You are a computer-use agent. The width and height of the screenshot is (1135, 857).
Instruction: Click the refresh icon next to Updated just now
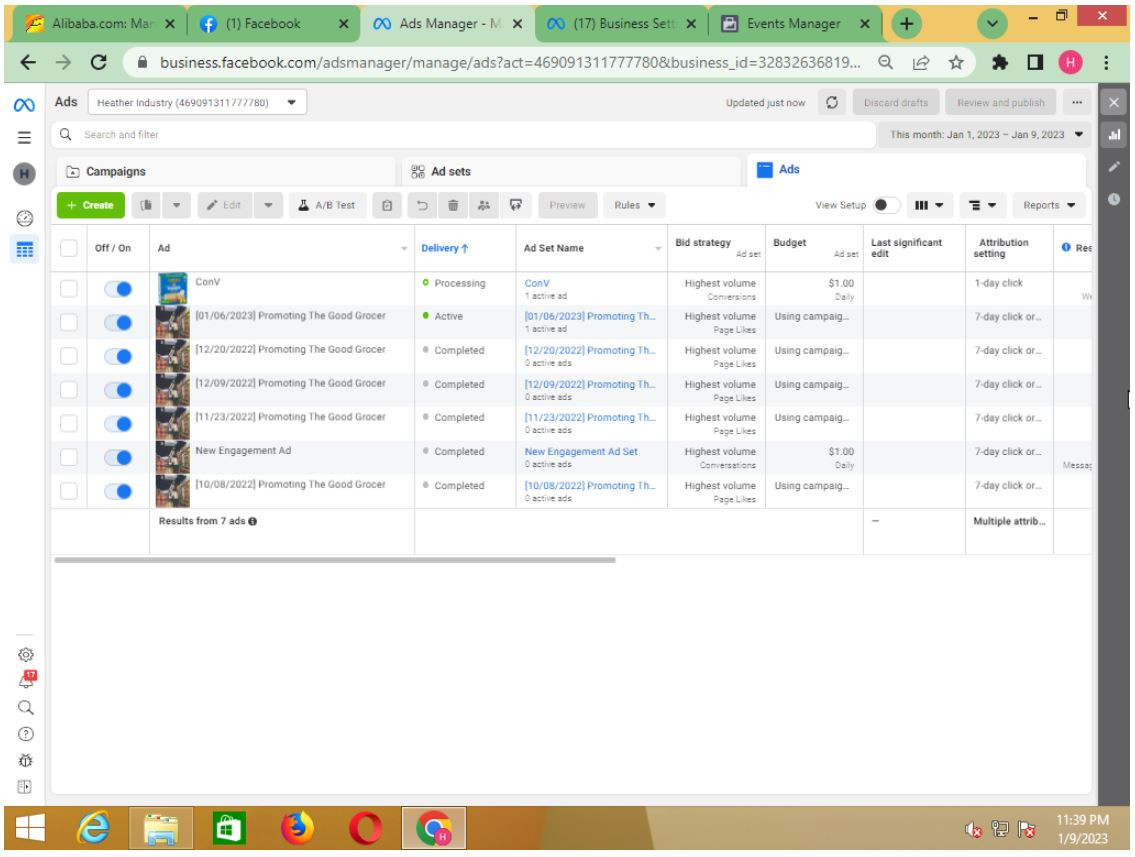click(x=832, y=103)
